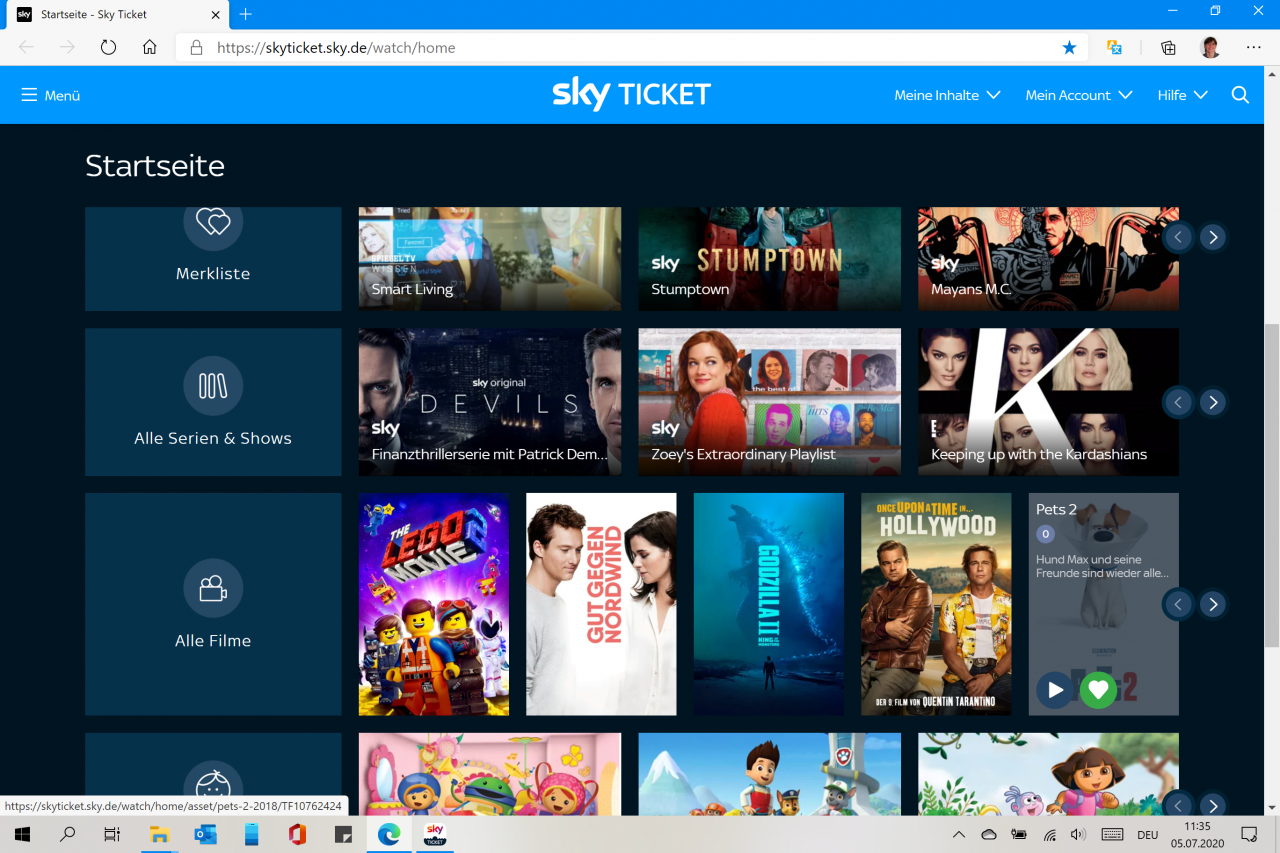The image size is (1280, 853).
Task: Open Mayans M.C. tile
Action: coord(1048,259)
